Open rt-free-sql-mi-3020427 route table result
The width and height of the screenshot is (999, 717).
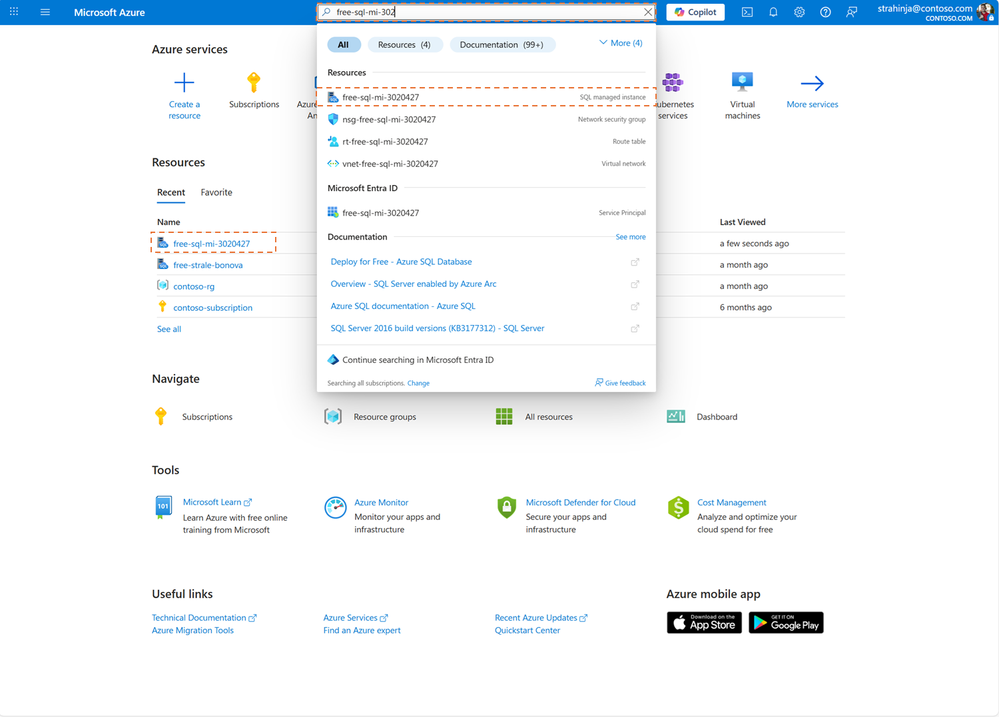[x=486, y=141]
